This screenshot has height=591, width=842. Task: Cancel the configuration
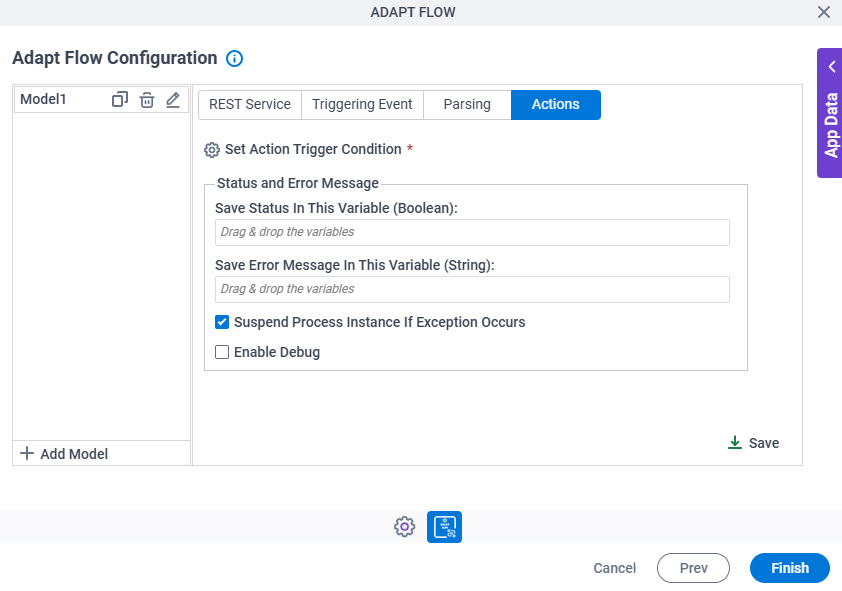[x=614, y=568]
